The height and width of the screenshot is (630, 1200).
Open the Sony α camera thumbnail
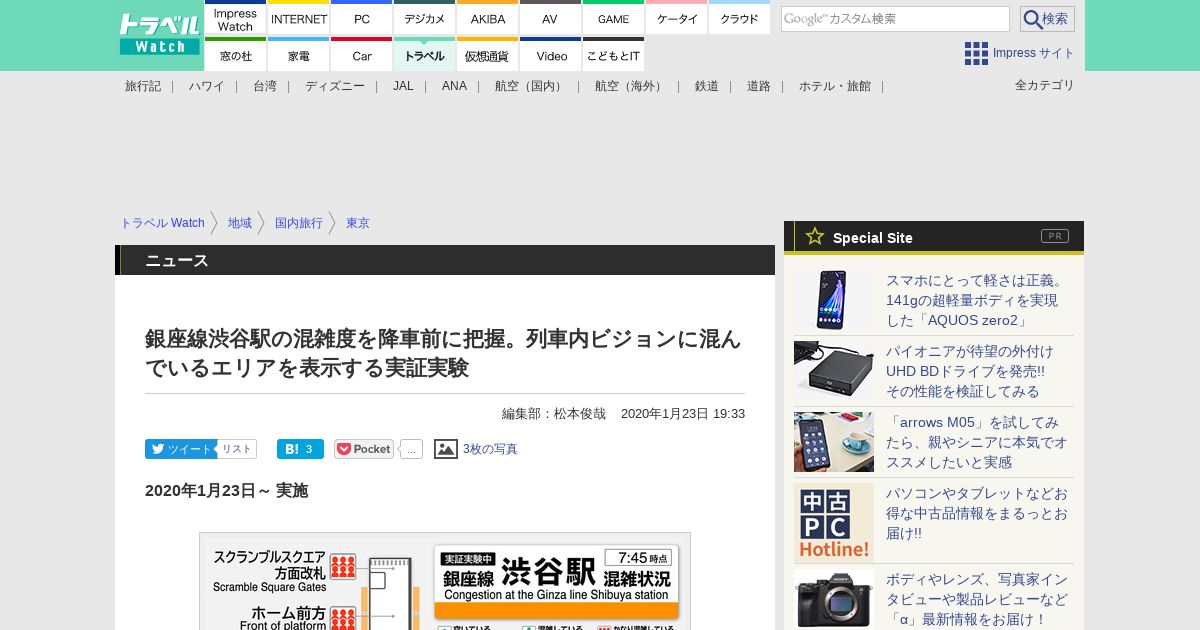tap(834, 599)
